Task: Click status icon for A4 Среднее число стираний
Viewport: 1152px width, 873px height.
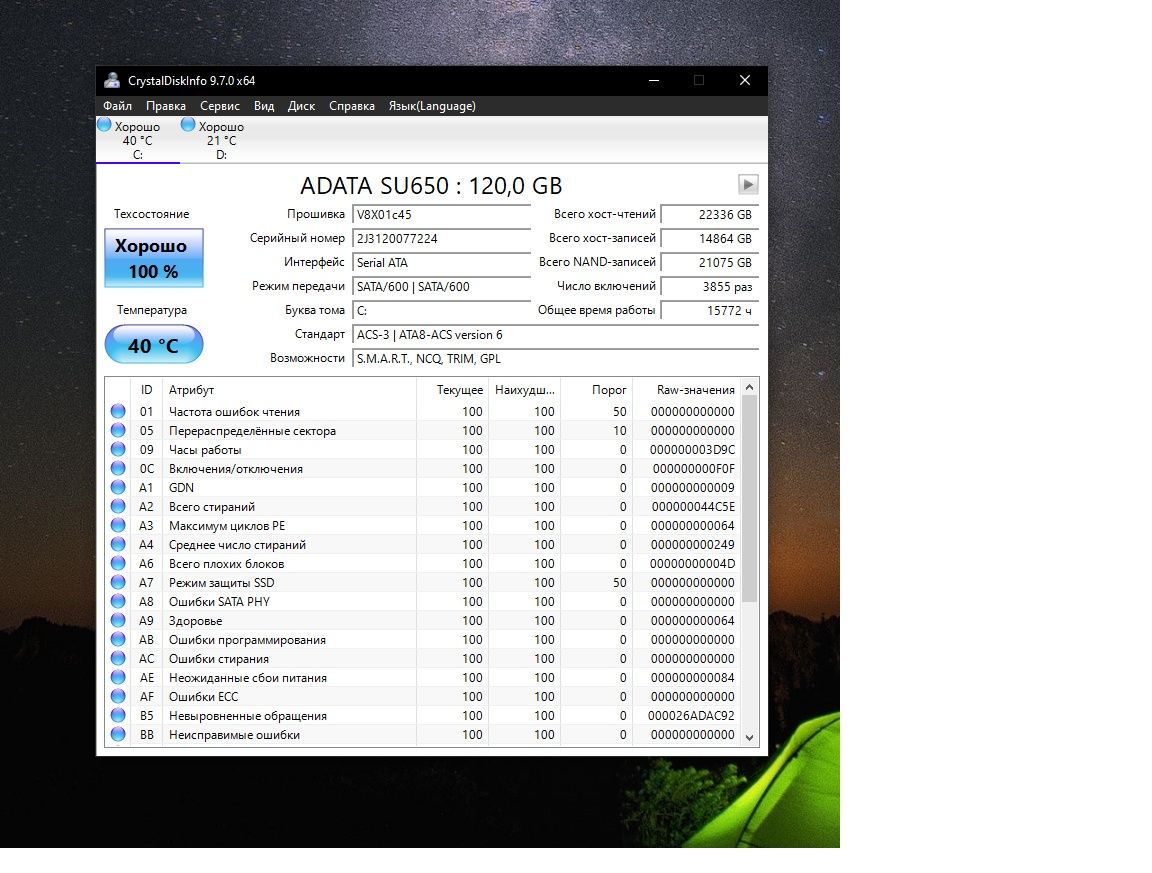Action: point(118,545)
